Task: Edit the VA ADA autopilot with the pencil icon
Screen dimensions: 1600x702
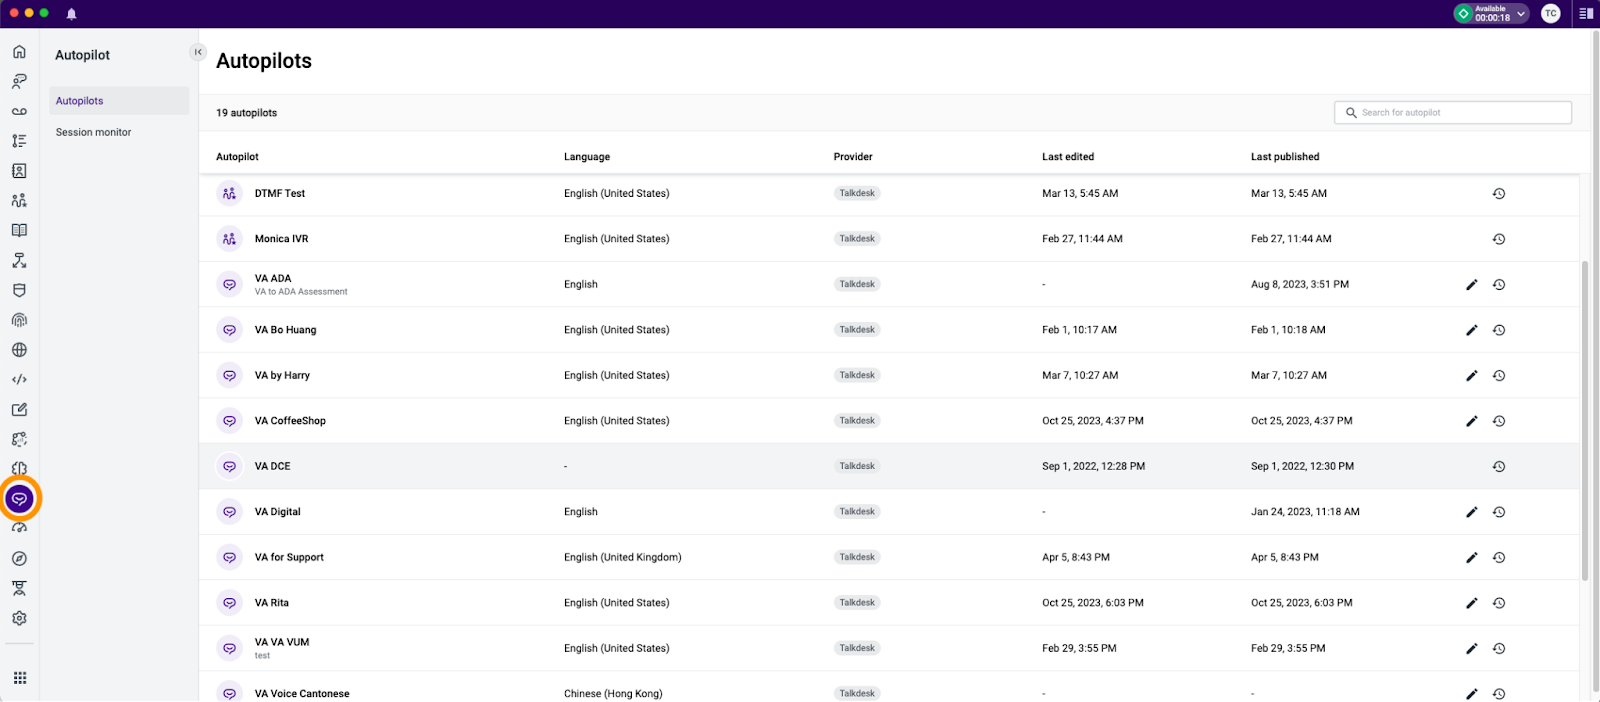Action: point(1471,285)
